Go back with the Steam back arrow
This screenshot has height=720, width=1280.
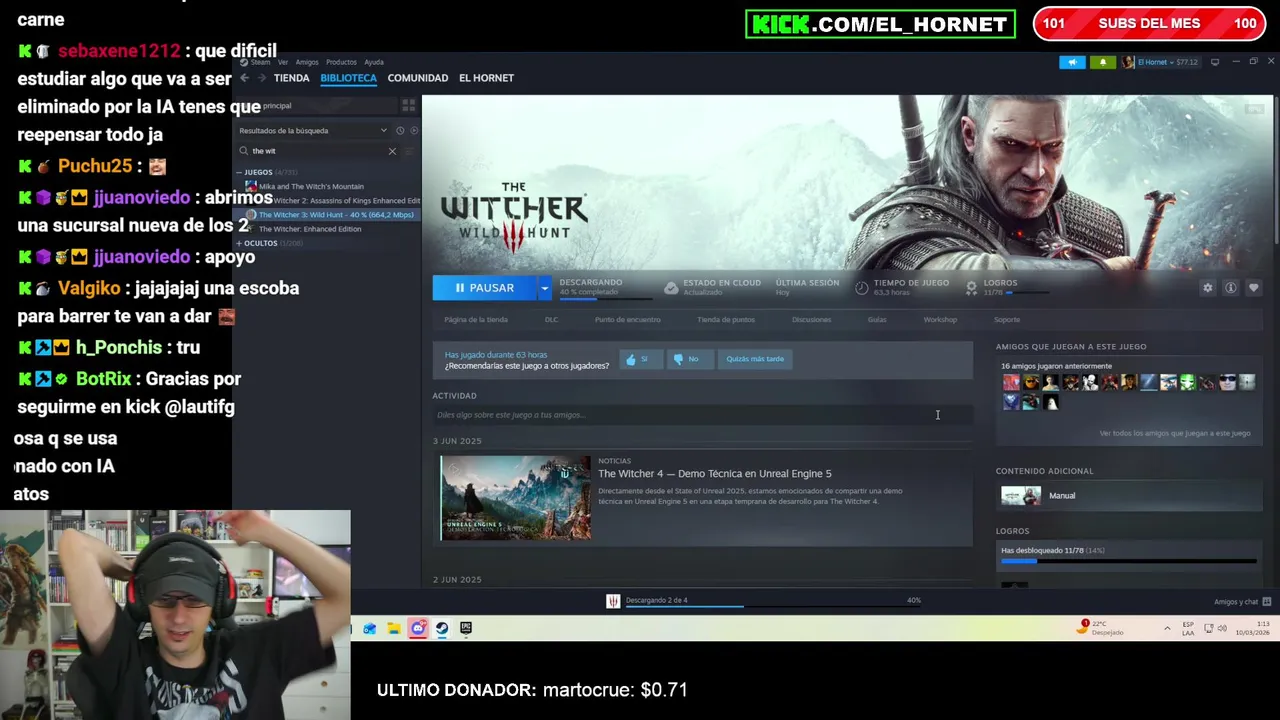(244, 78)
